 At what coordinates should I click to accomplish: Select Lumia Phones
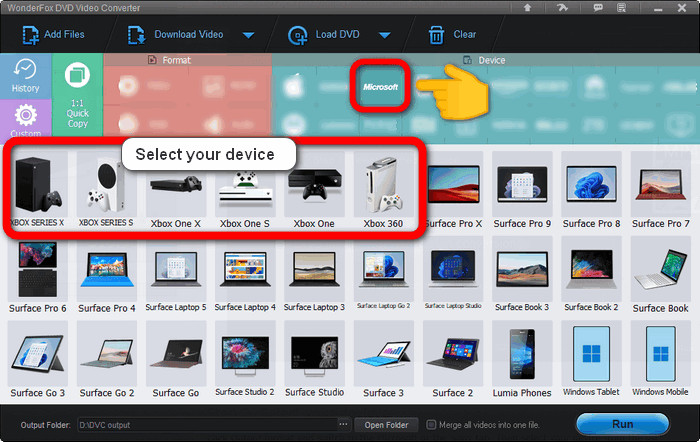(522, 360)
